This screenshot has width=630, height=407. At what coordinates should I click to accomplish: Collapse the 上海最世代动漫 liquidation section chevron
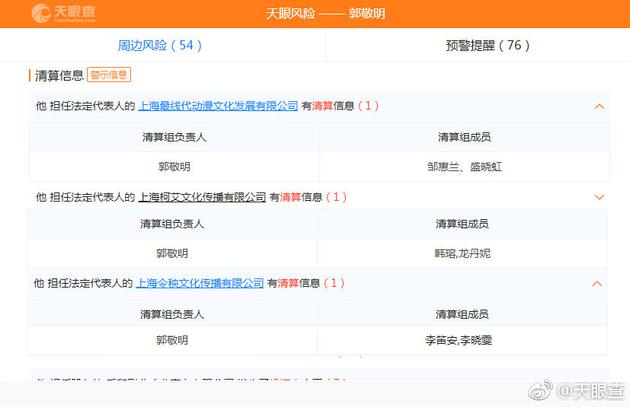599,106
